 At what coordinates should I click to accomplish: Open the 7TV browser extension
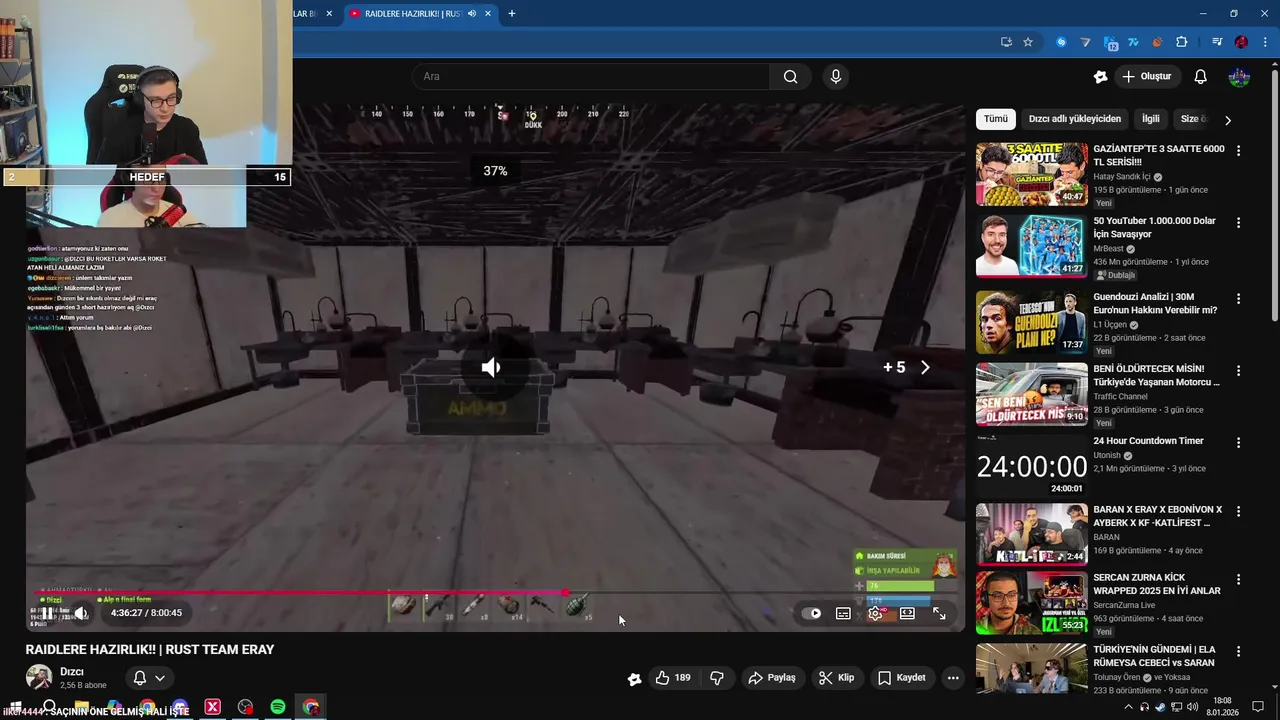(x=1133, y=42)
